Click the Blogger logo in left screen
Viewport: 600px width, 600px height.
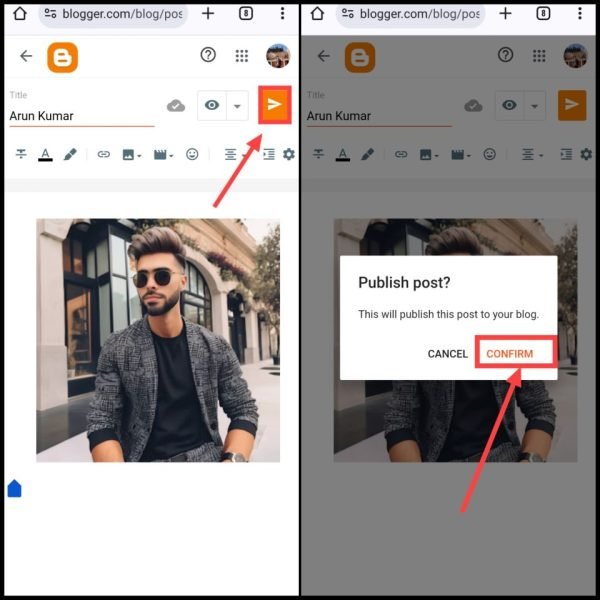coord(62,57)
